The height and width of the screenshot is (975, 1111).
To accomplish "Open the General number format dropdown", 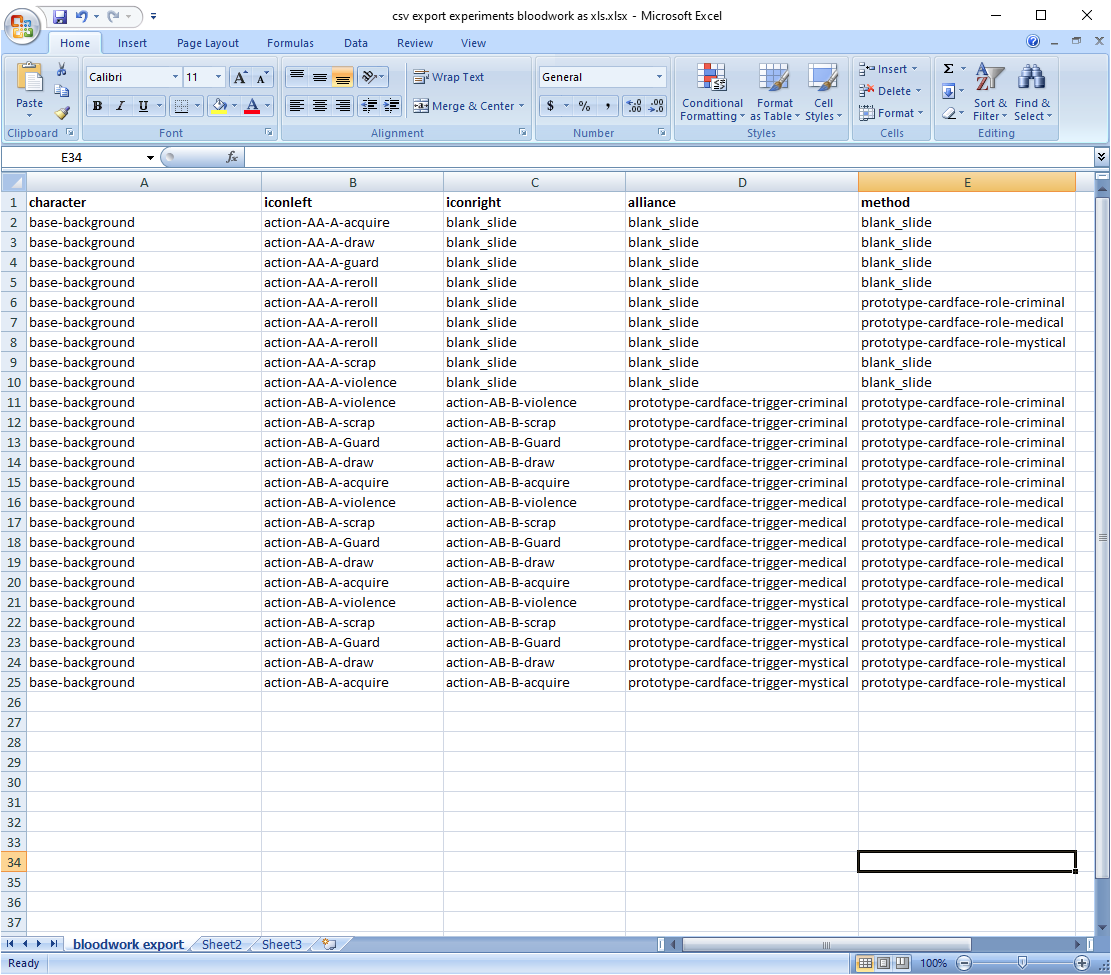I will (x=659, y=77).
